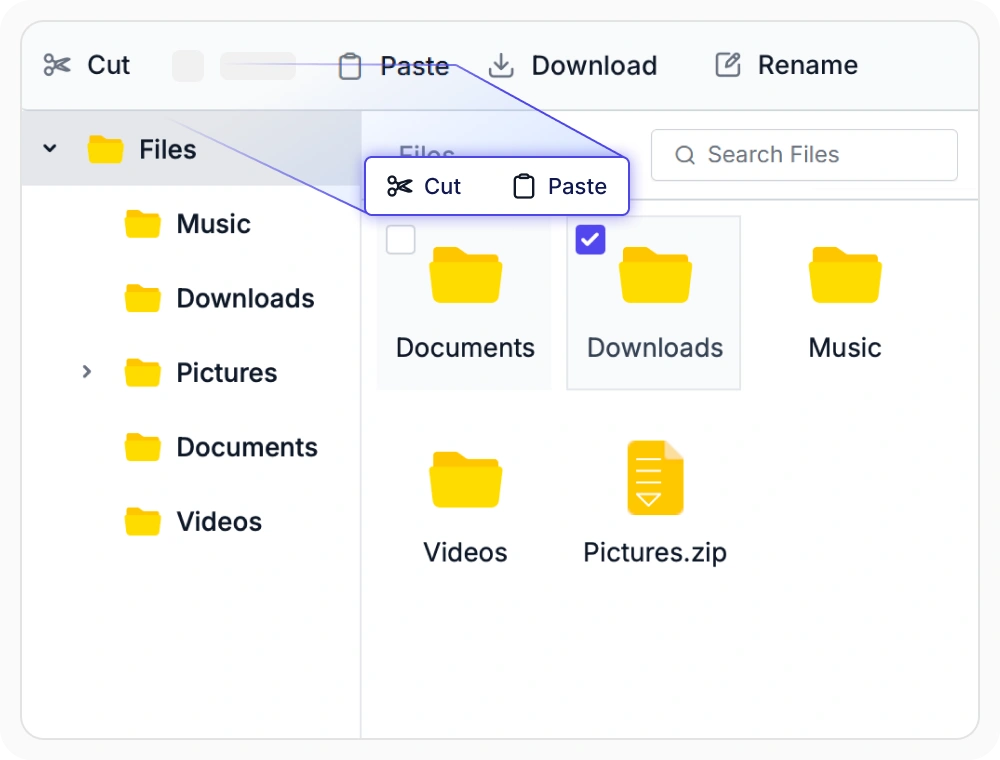Image resolution: width=1000 pixels, height=760 pixels.
Task: Click the Videos folder icon in the sidebar
Action: point(143,522)
